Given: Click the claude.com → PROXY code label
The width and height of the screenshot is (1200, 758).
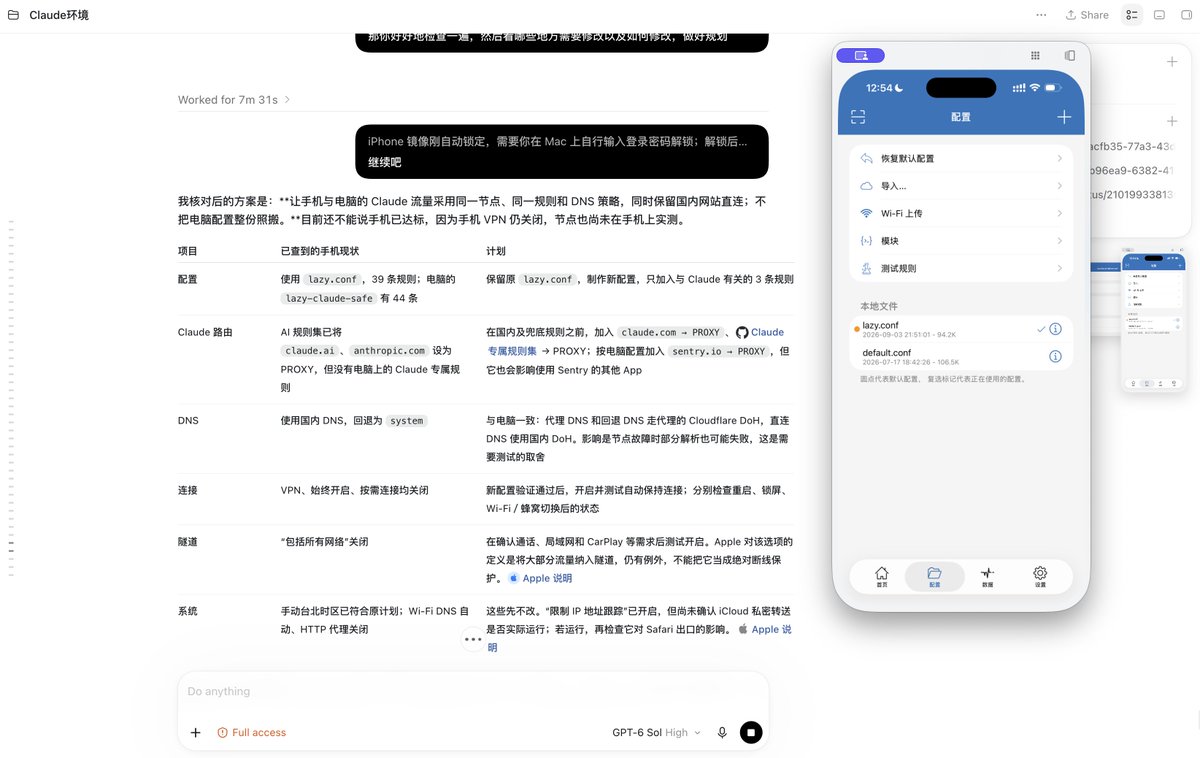Looking at the screenshot, I should 671,332.
